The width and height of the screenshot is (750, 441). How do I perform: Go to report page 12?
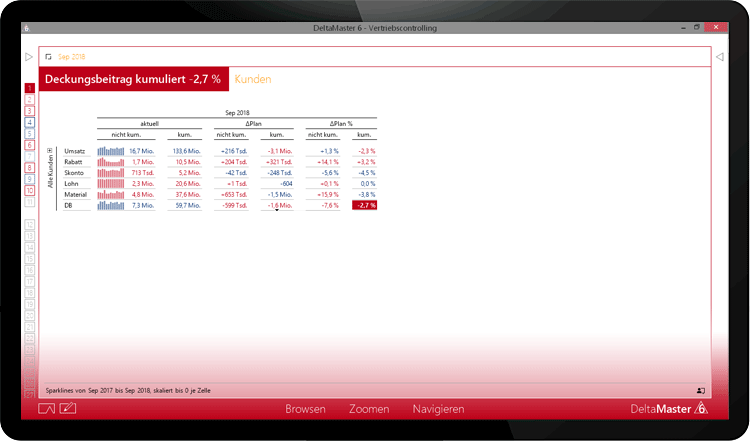(x=30, y=224)
